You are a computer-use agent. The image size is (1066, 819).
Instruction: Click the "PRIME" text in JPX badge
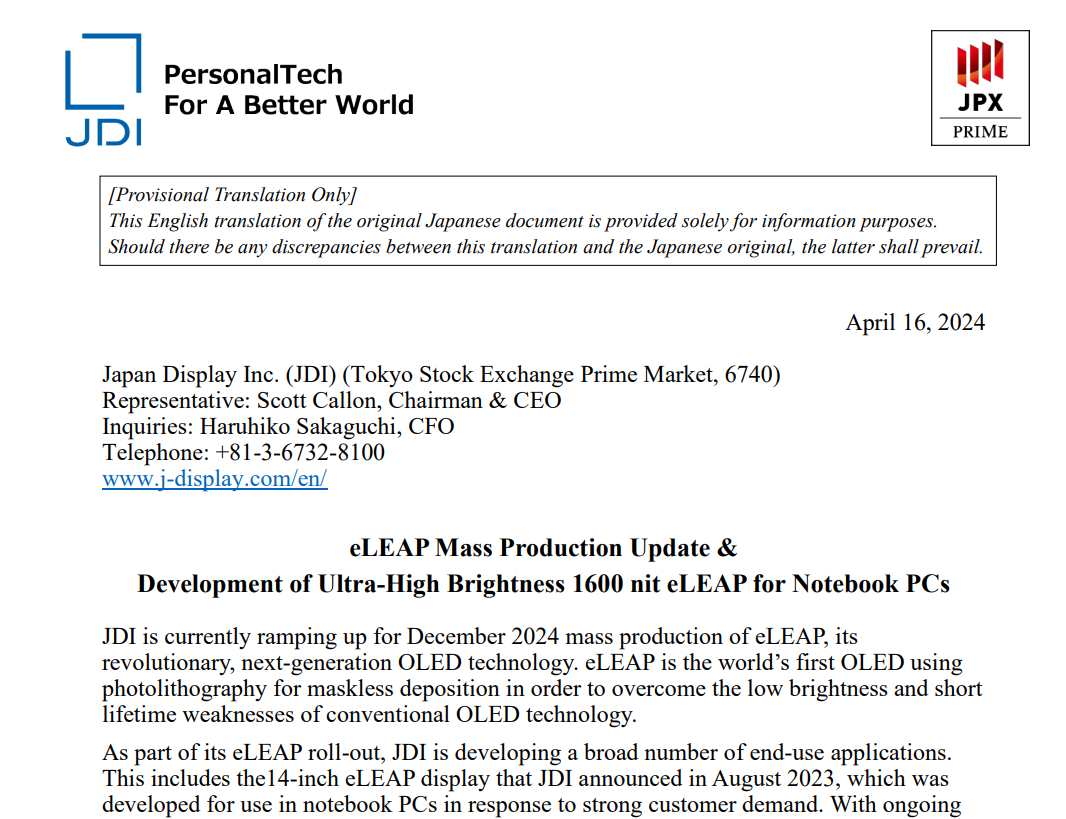pyautogui.click(x=979, y=132)
